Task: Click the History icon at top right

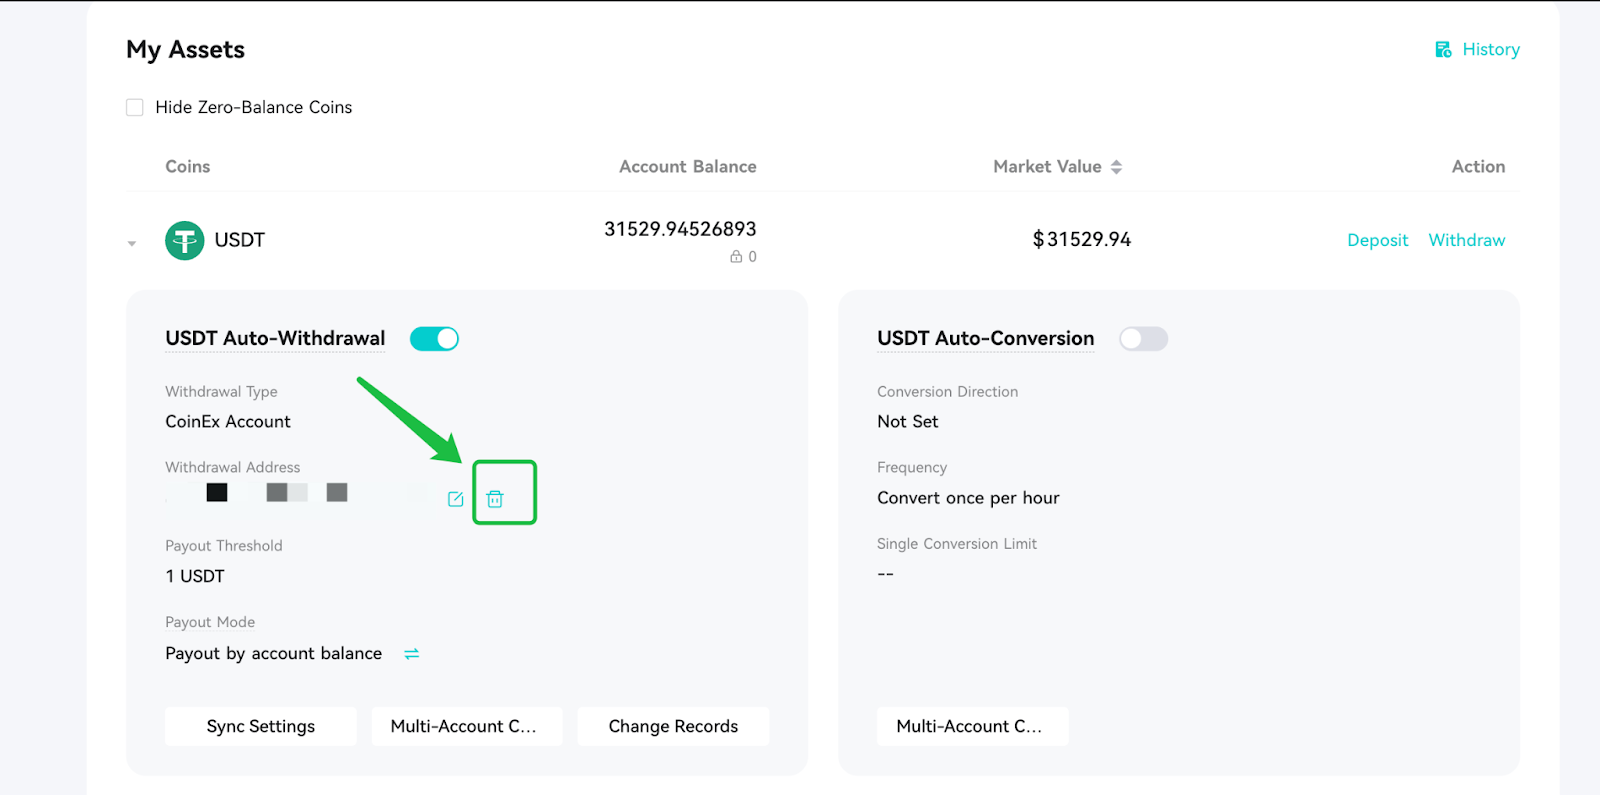Action: [x=1443, y=50]
